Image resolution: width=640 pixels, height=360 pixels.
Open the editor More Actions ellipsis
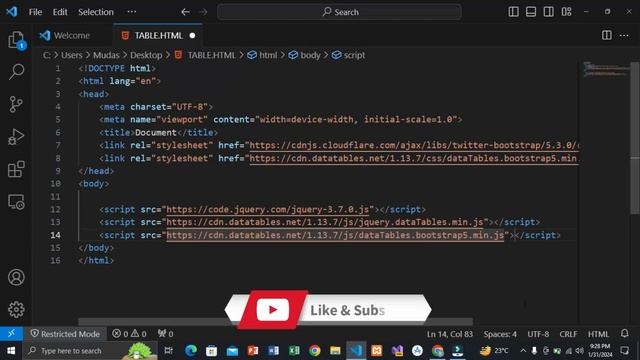click(x=624, y=36)
